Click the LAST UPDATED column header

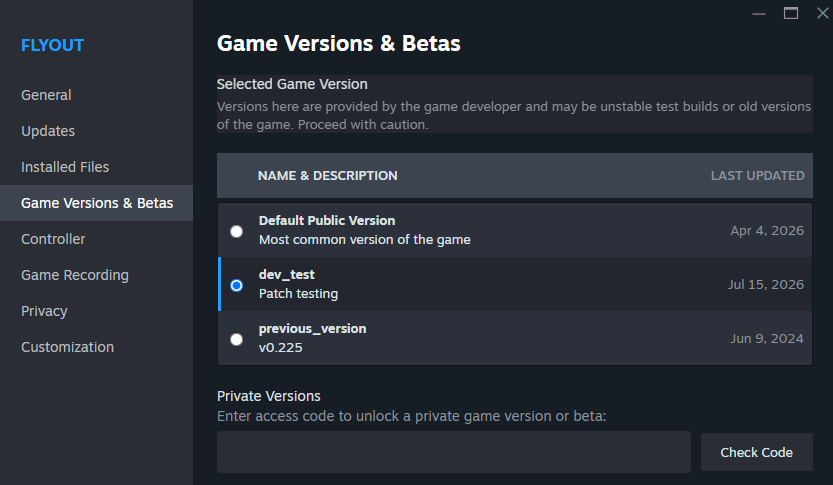pos(758,176)
